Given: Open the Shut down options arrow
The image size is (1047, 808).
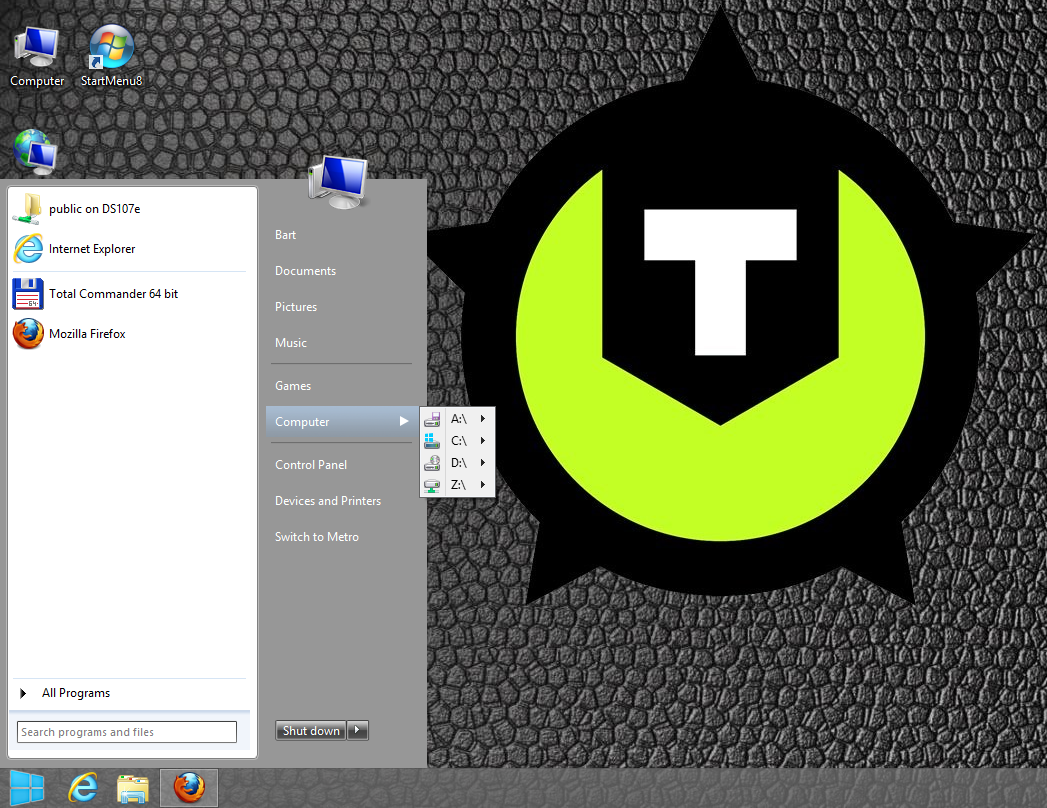Looking at the screenshot, I should [358, 731].
